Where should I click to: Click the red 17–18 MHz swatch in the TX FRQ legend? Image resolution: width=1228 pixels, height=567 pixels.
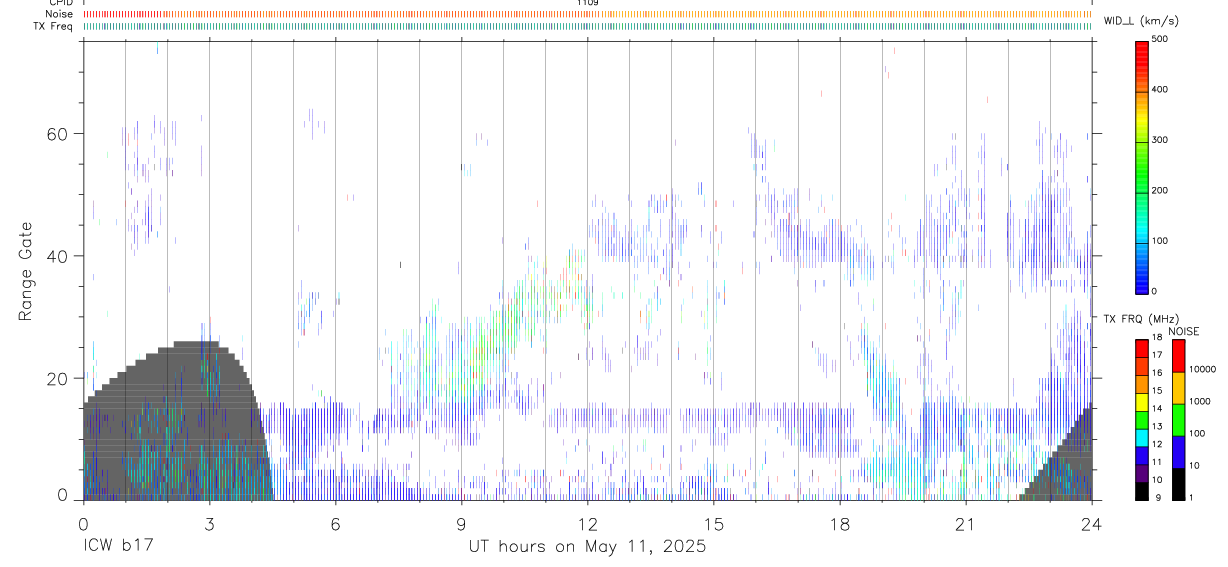(1142, 347)
